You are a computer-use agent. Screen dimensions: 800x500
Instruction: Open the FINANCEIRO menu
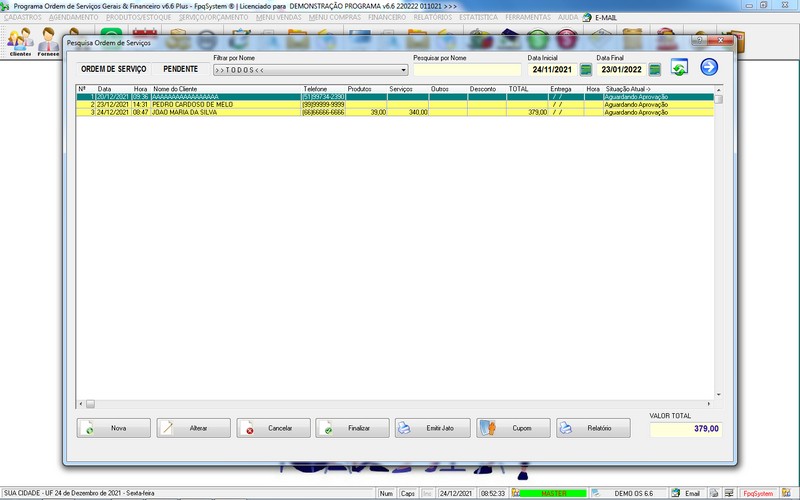tap(387, 17)
